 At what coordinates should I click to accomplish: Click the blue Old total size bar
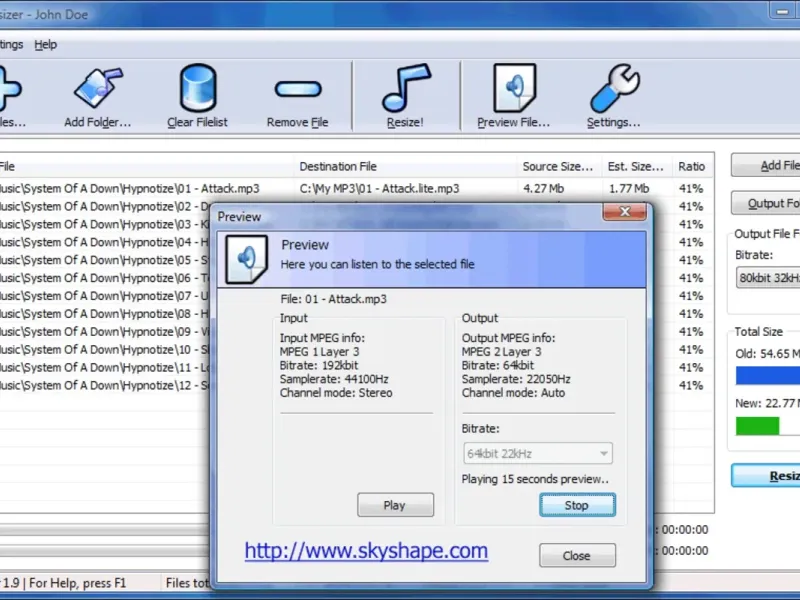[x=767, y=376]
